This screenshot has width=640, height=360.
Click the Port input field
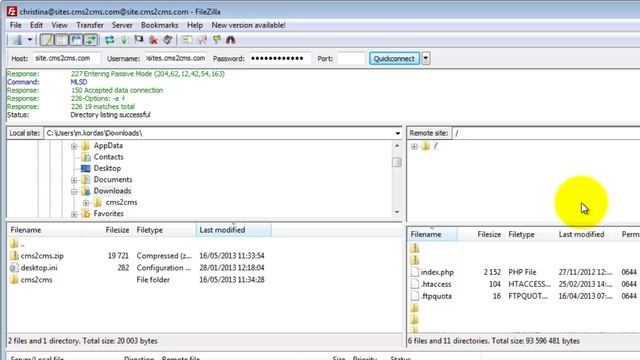click(x=351, y=58)
